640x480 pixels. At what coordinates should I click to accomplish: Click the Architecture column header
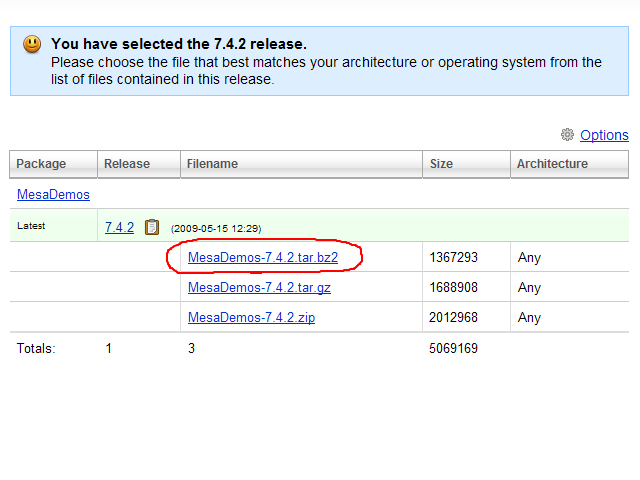click(552, 164)
